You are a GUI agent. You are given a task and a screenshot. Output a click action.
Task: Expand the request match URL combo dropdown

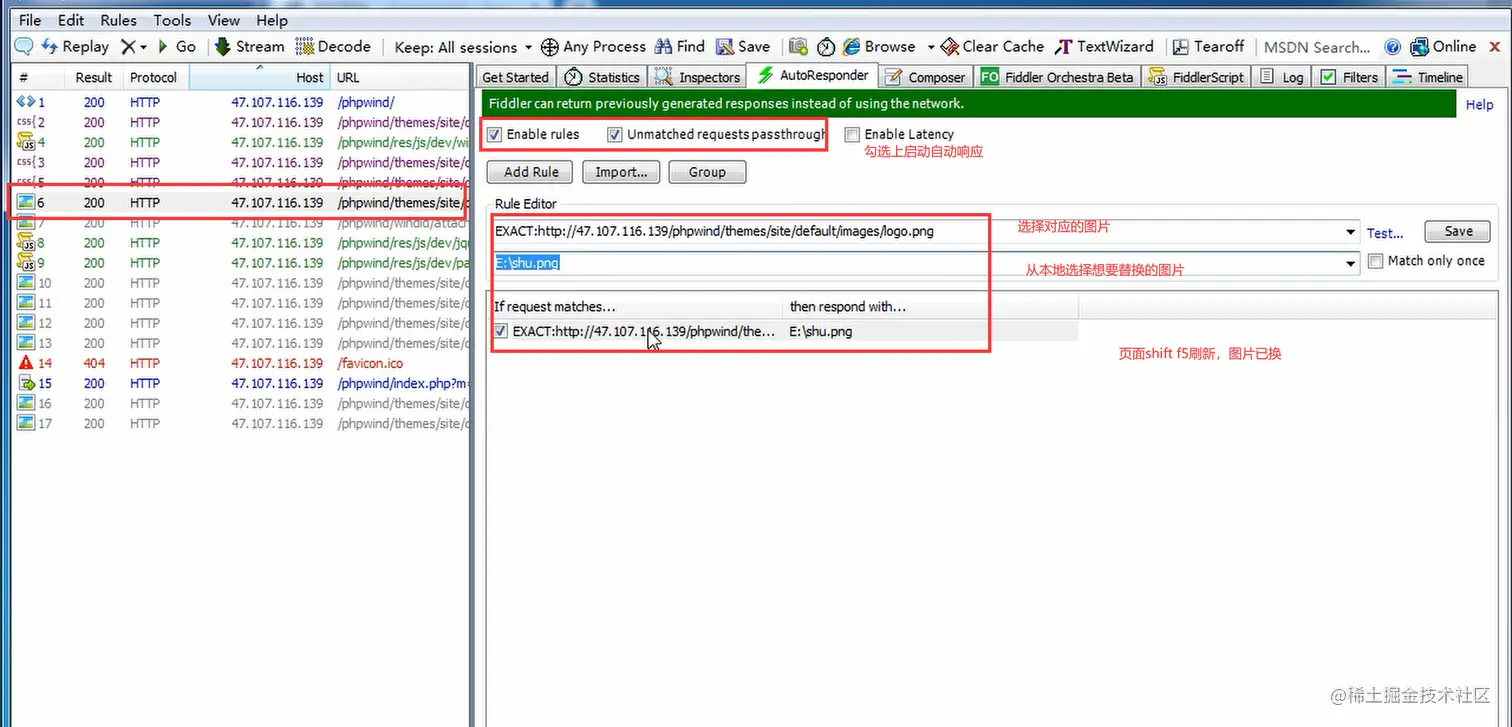click(1352, 232)
